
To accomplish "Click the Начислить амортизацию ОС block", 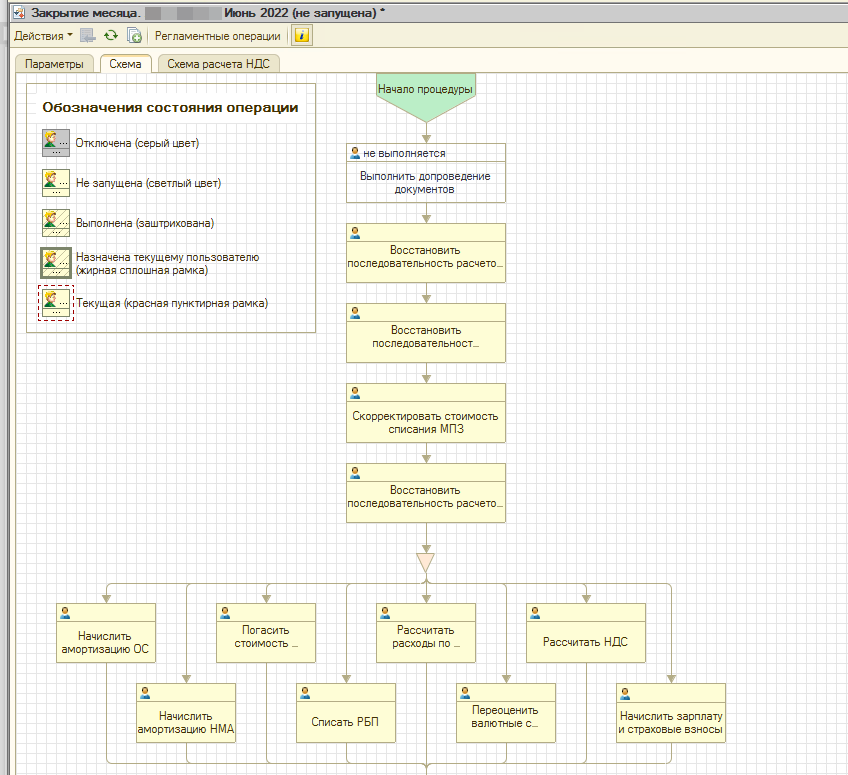I will [106, 641].
